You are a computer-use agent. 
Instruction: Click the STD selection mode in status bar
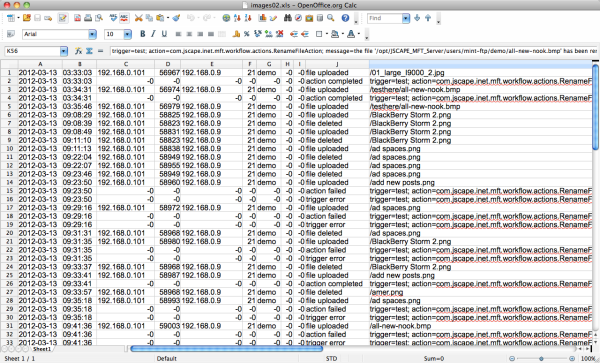point(331,358)
